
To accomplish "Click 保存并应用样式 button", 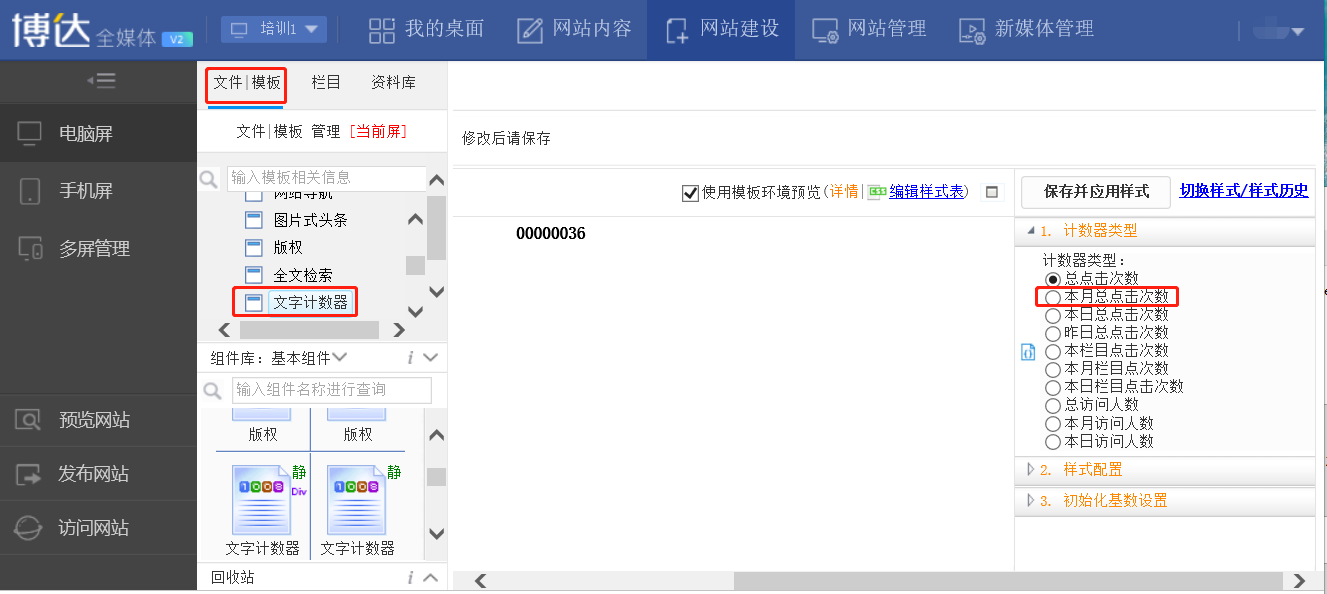I will coord(1096,191).
